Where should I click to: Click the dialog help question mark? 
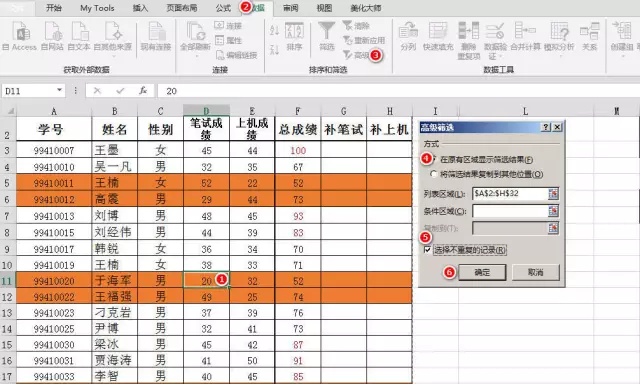[x=546, y=127]
